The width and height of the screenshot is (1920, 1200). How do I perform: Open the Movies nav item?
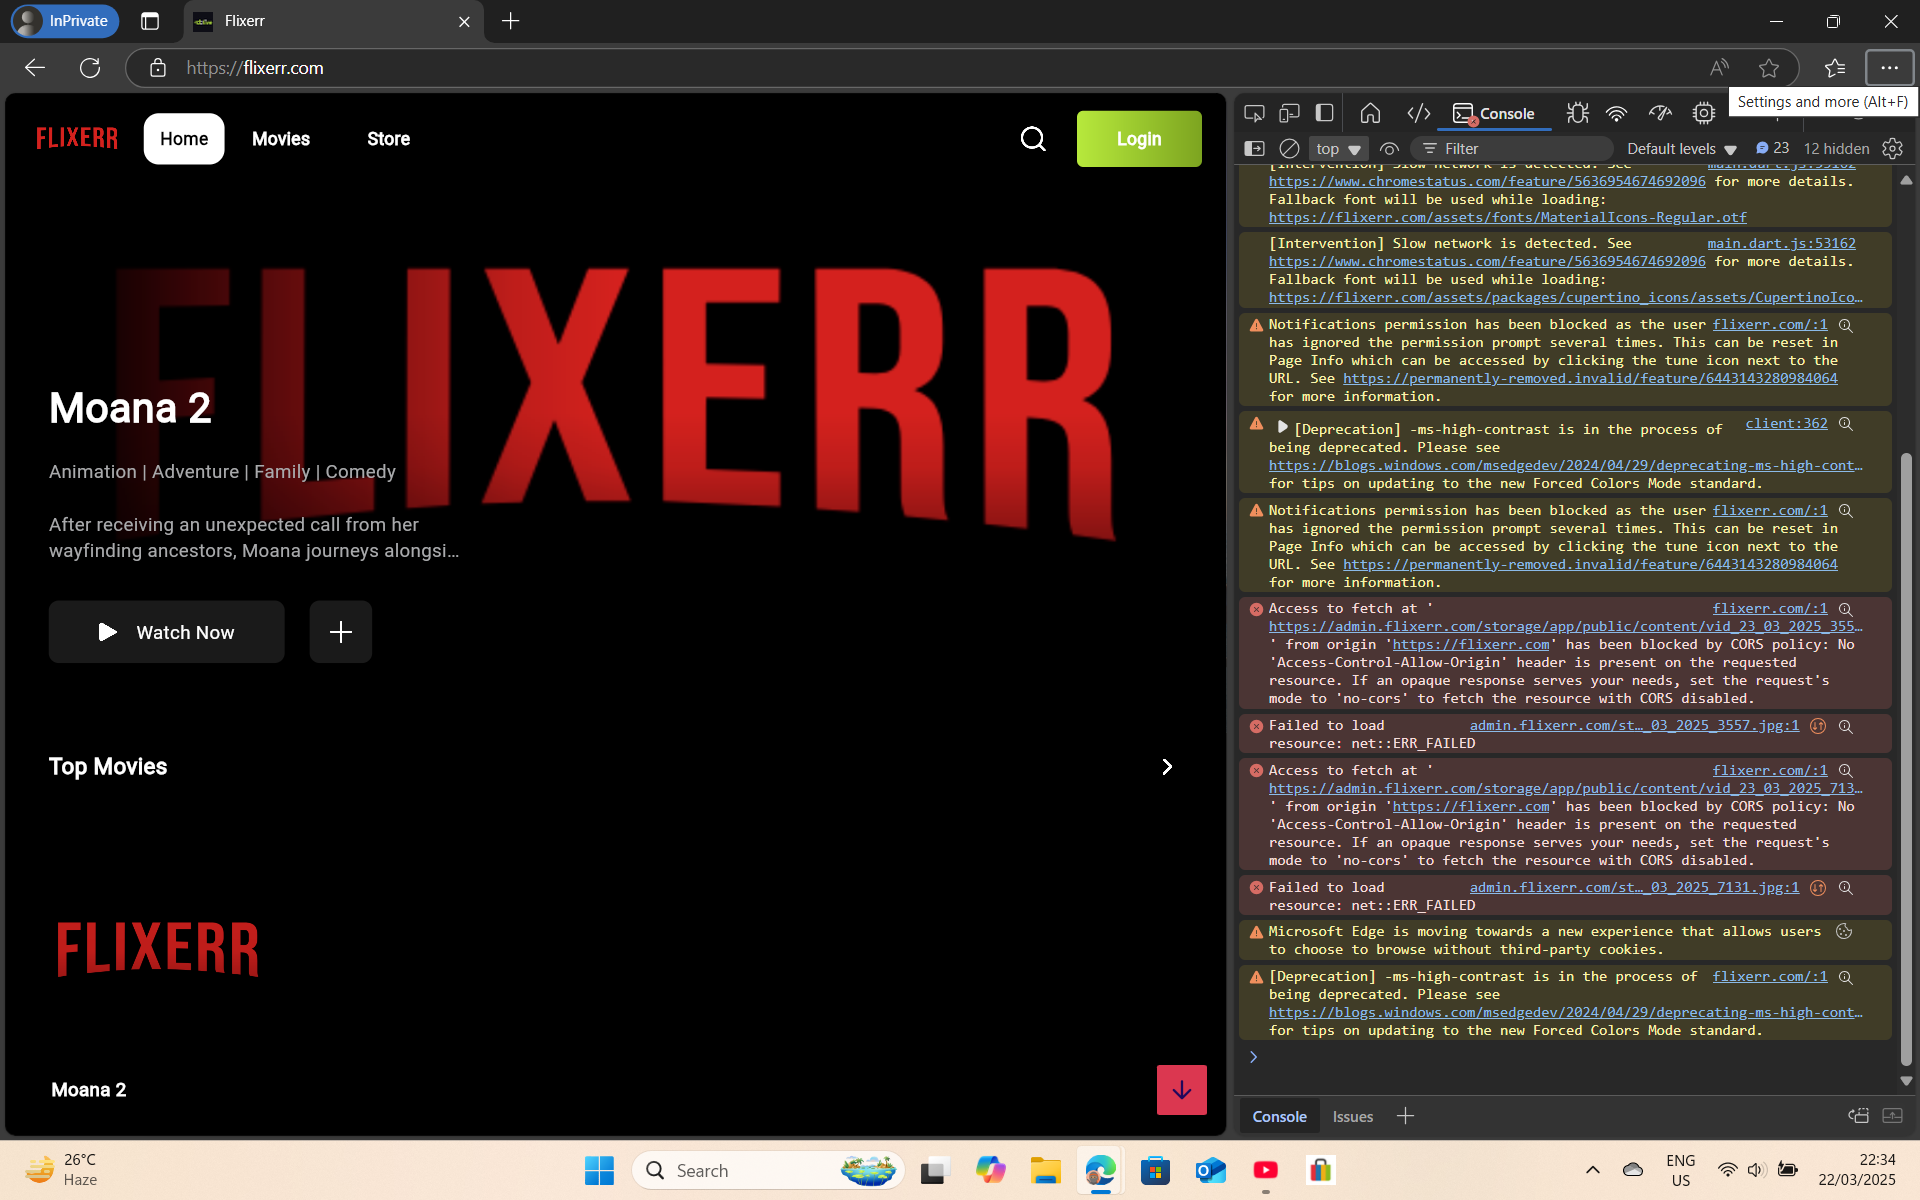[x=281, y=139]
